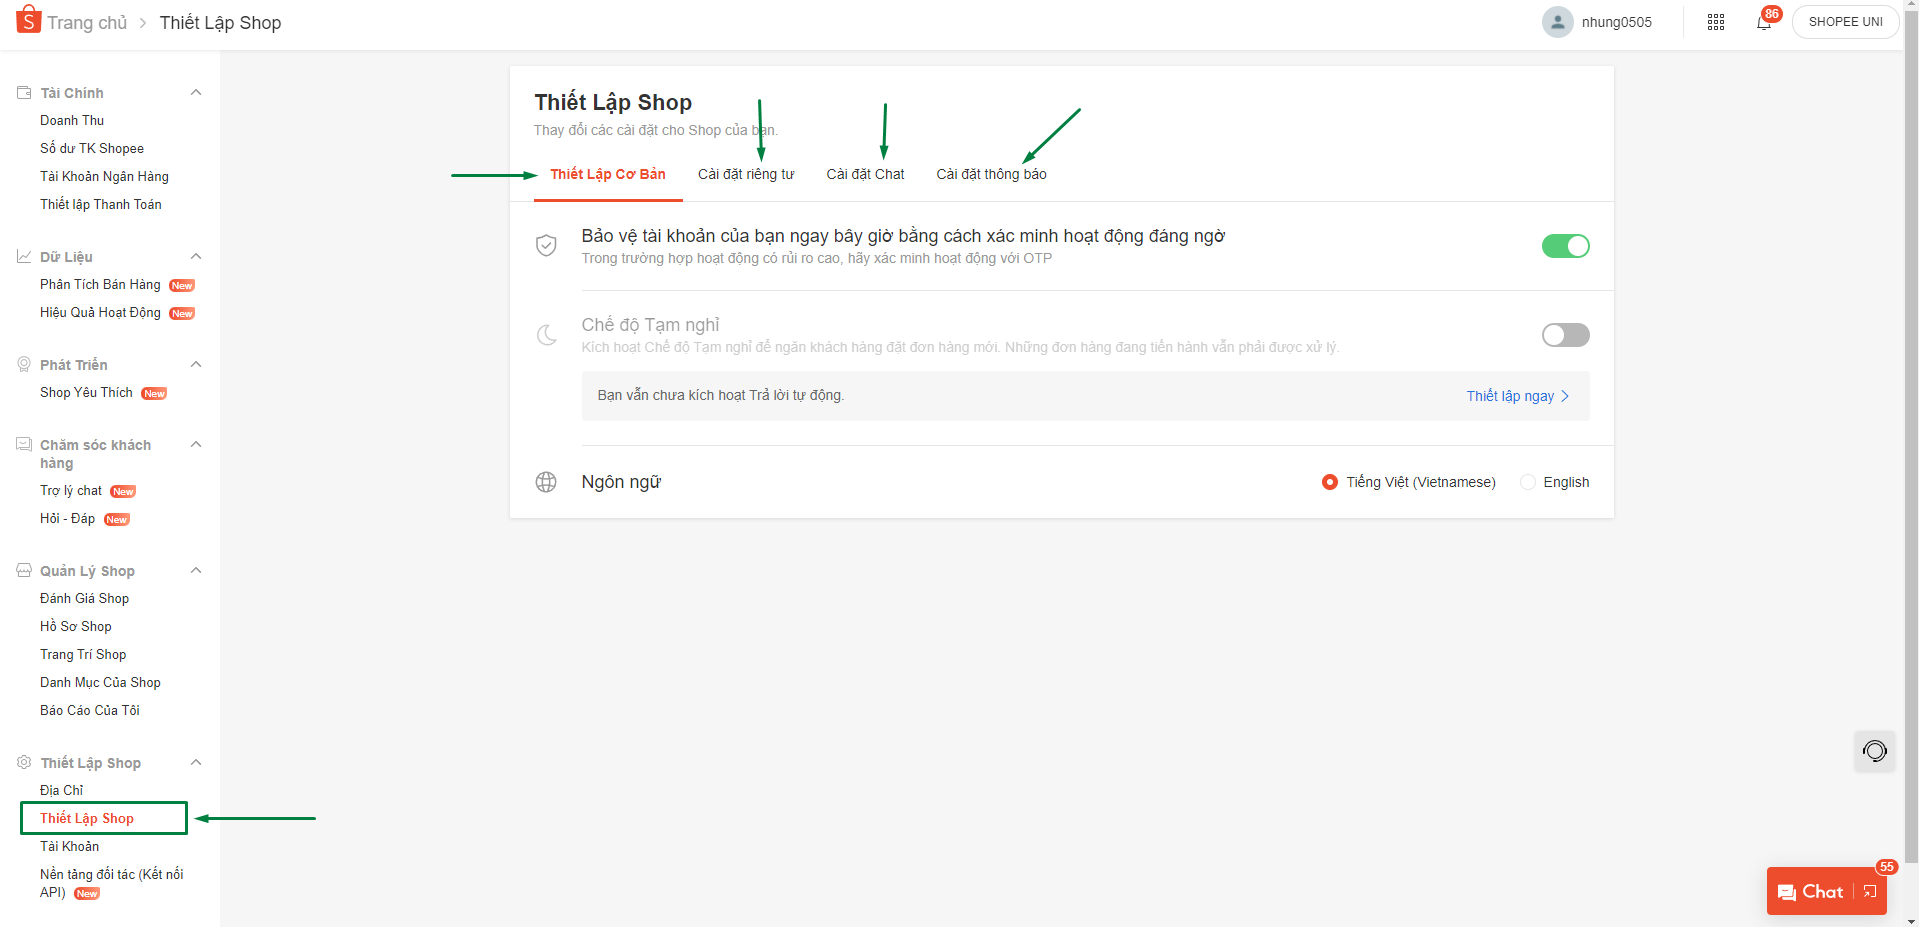Viewport: 1919px width, 927px height.
Task: Click the Shopee logo in top left corner
Action: point(29,20)
